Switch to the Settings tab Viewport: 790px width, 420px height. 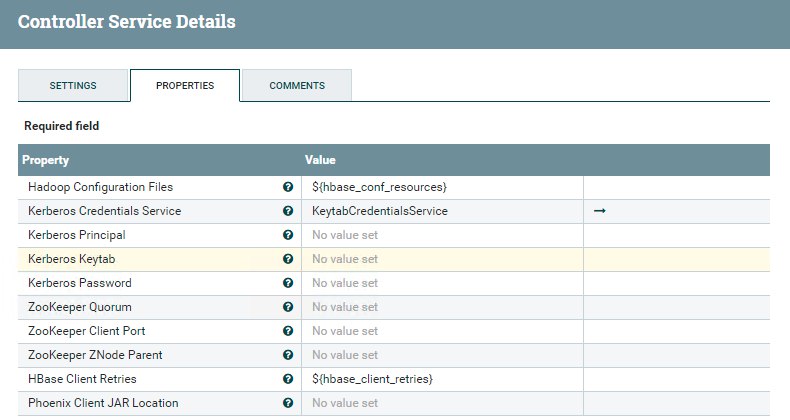coord(73,86)
